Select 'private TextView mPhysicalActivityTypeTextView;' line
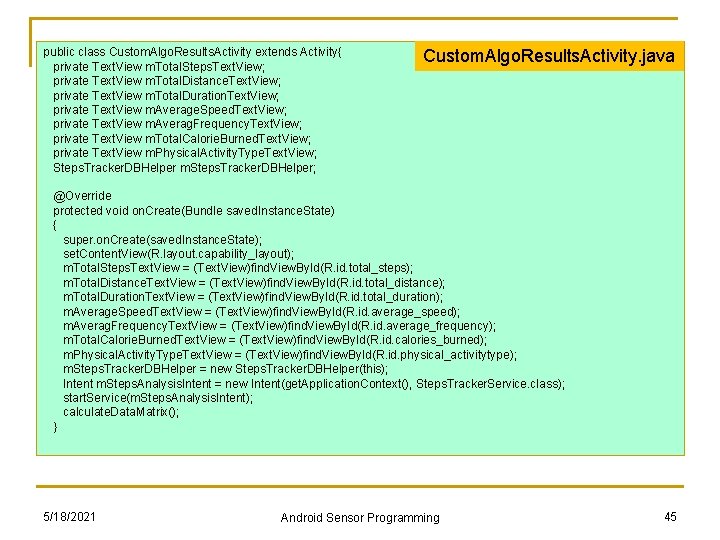This screenshot has height=540, width=720. (185, 153)
